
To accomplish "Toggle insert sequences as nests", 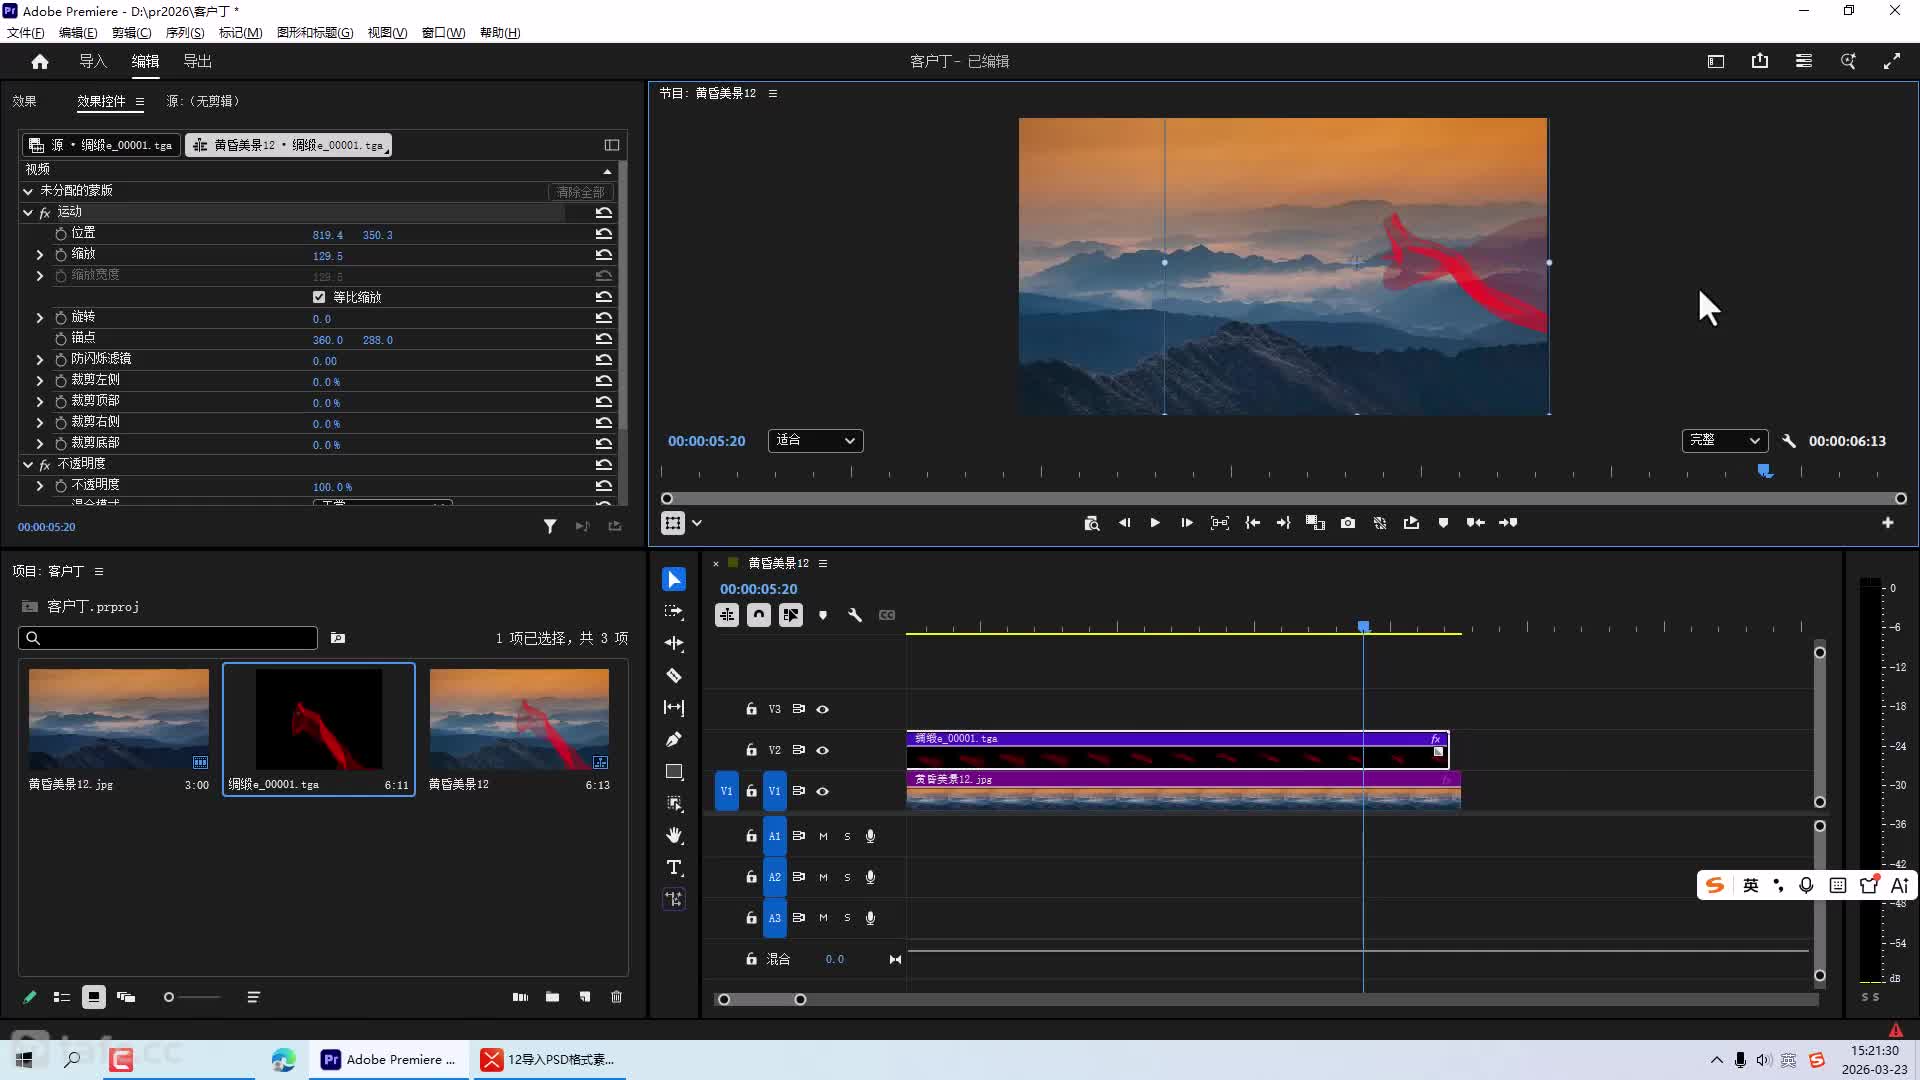I will point(727,616).
